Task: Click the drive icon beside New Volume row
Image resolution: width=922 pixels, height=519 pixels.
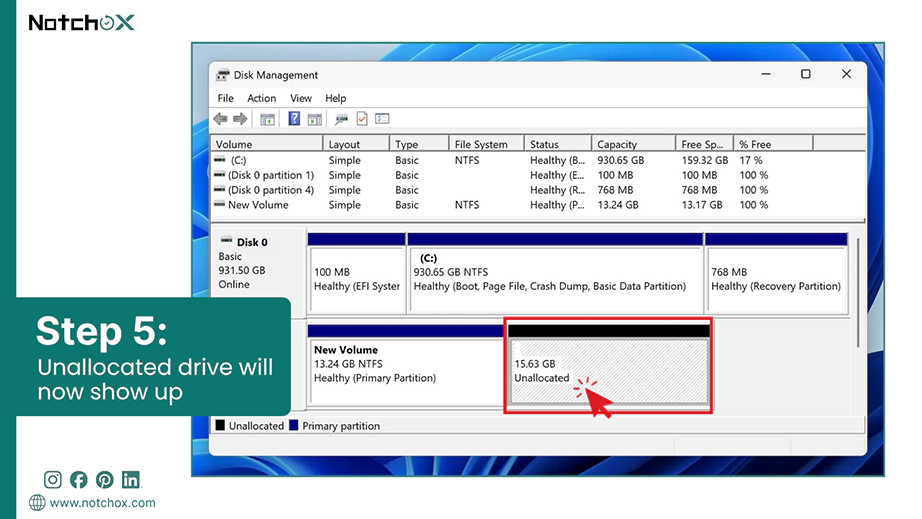Action: [219, 204]
